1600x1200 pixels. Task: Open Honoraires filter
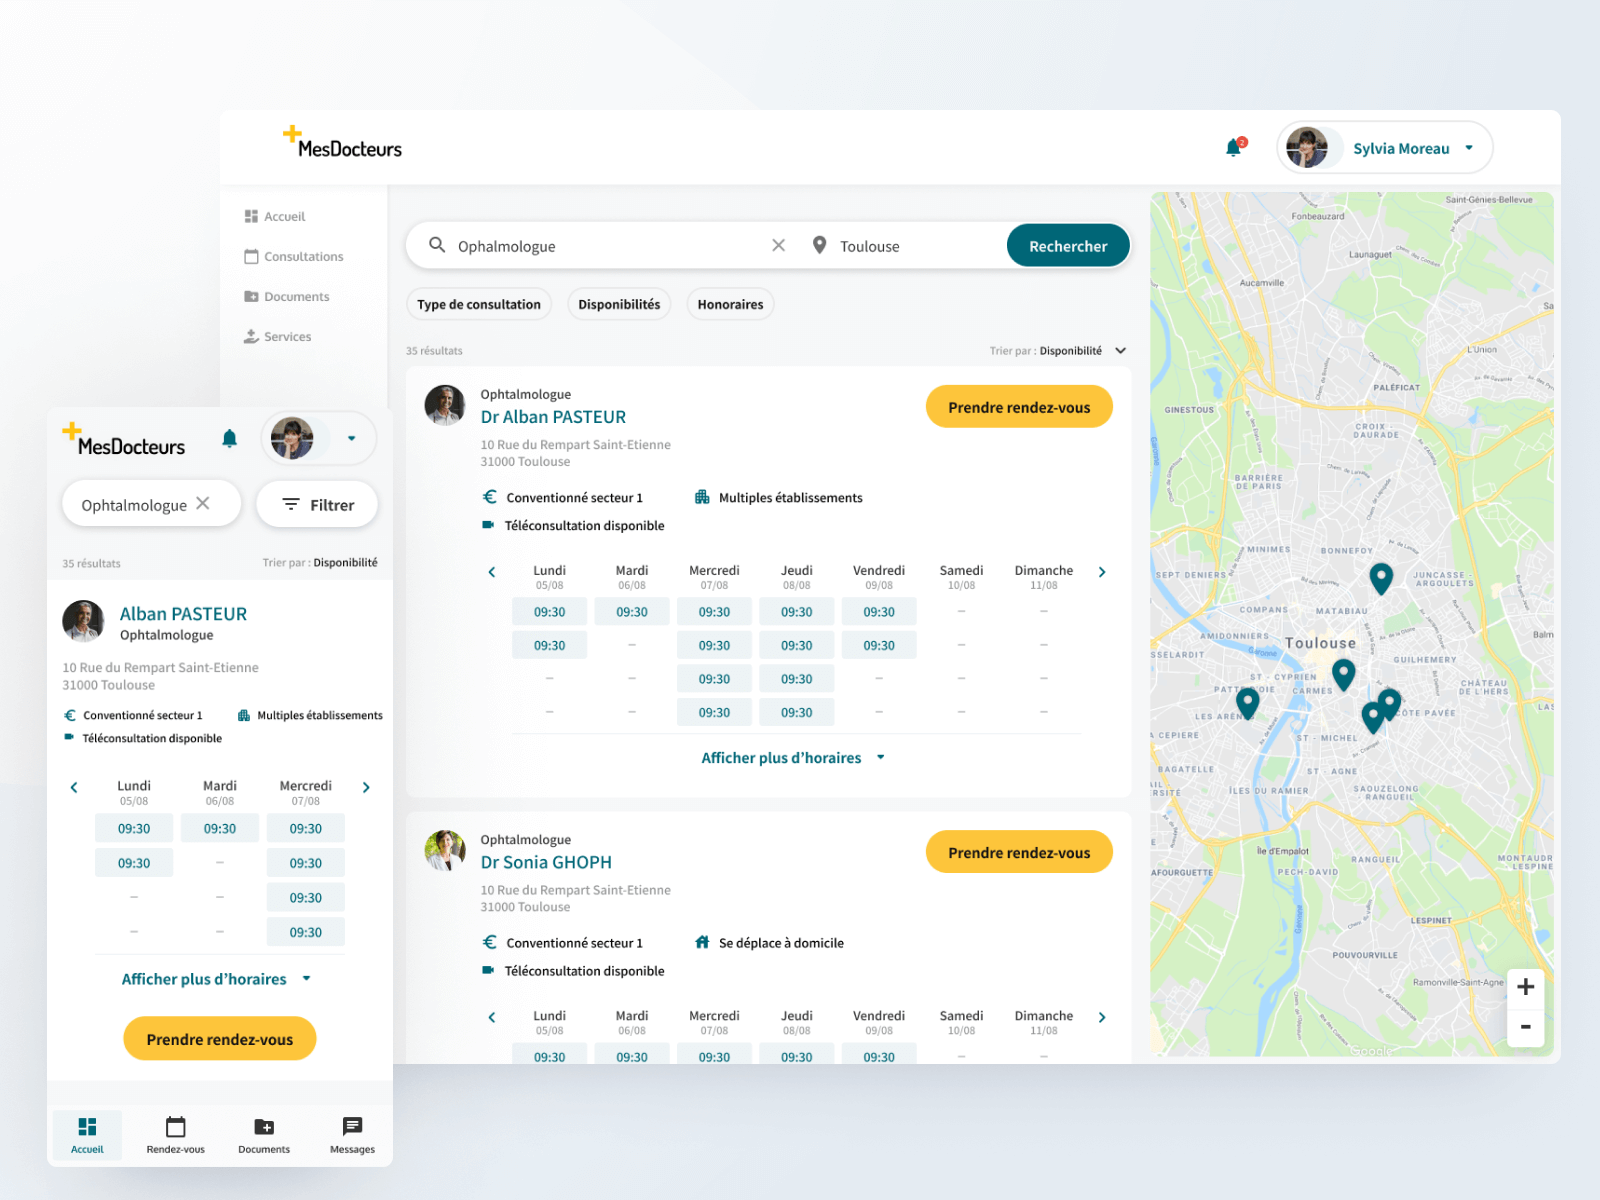click(730, 304)
